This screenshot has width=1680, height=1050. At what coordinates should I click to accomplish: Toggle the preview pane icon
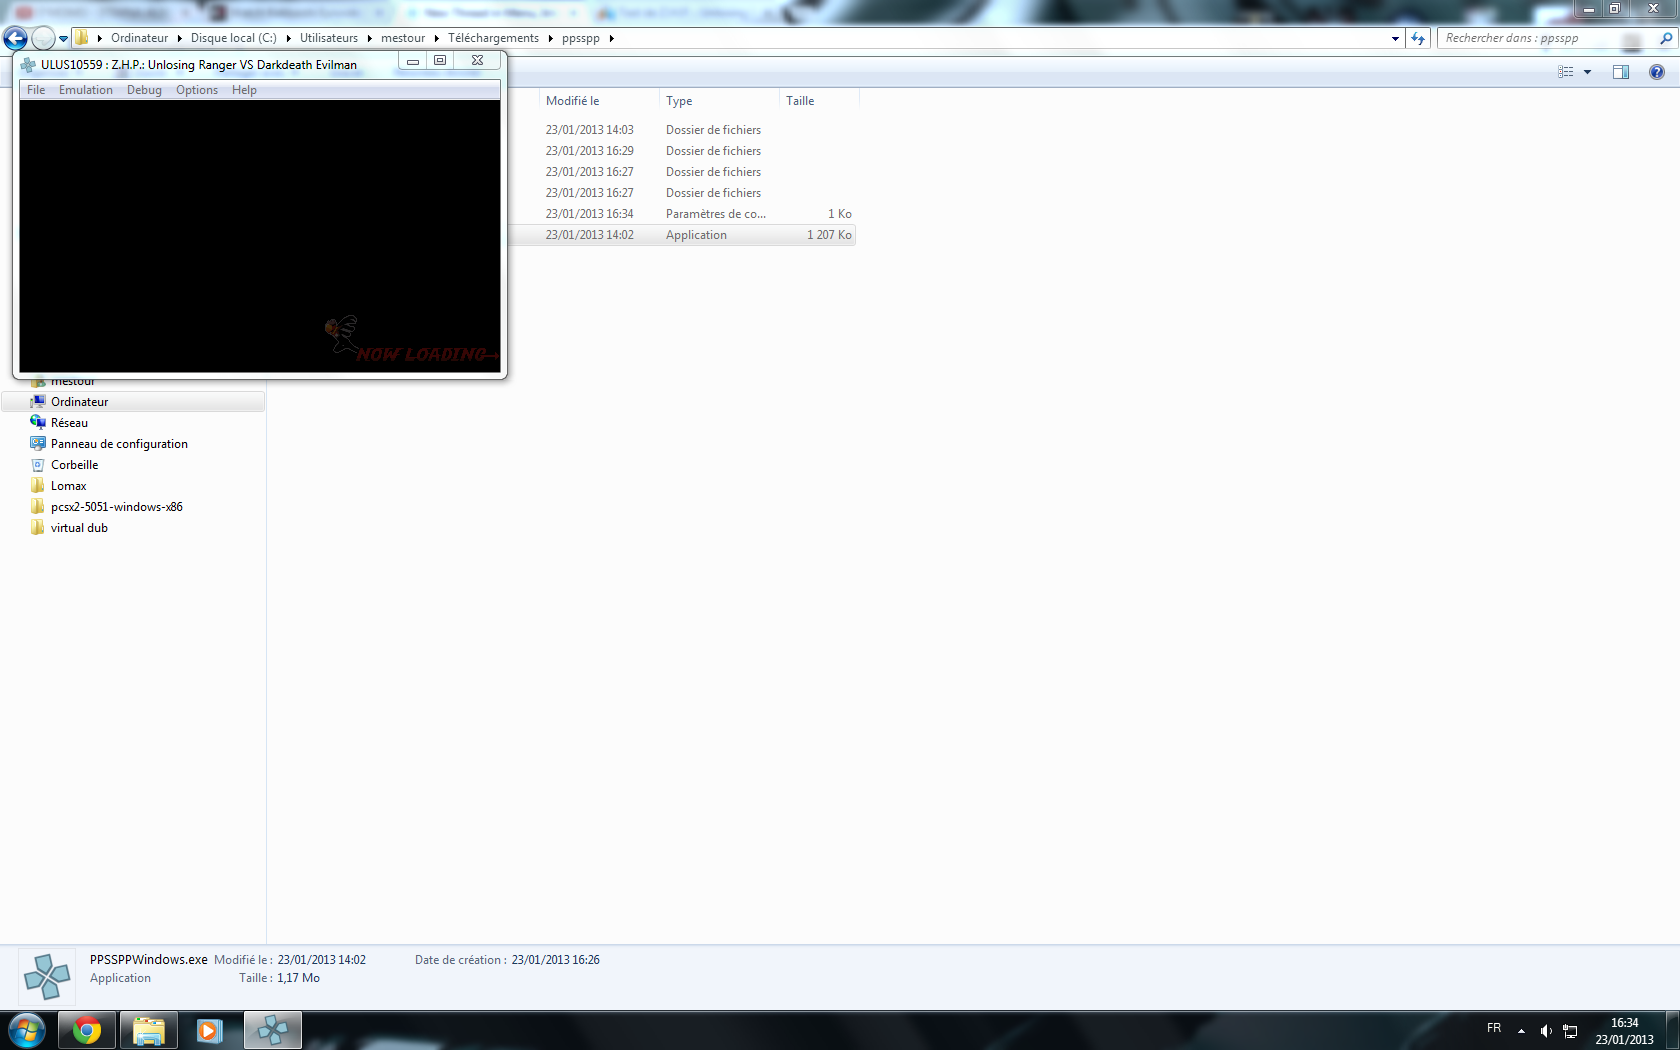1620,72
